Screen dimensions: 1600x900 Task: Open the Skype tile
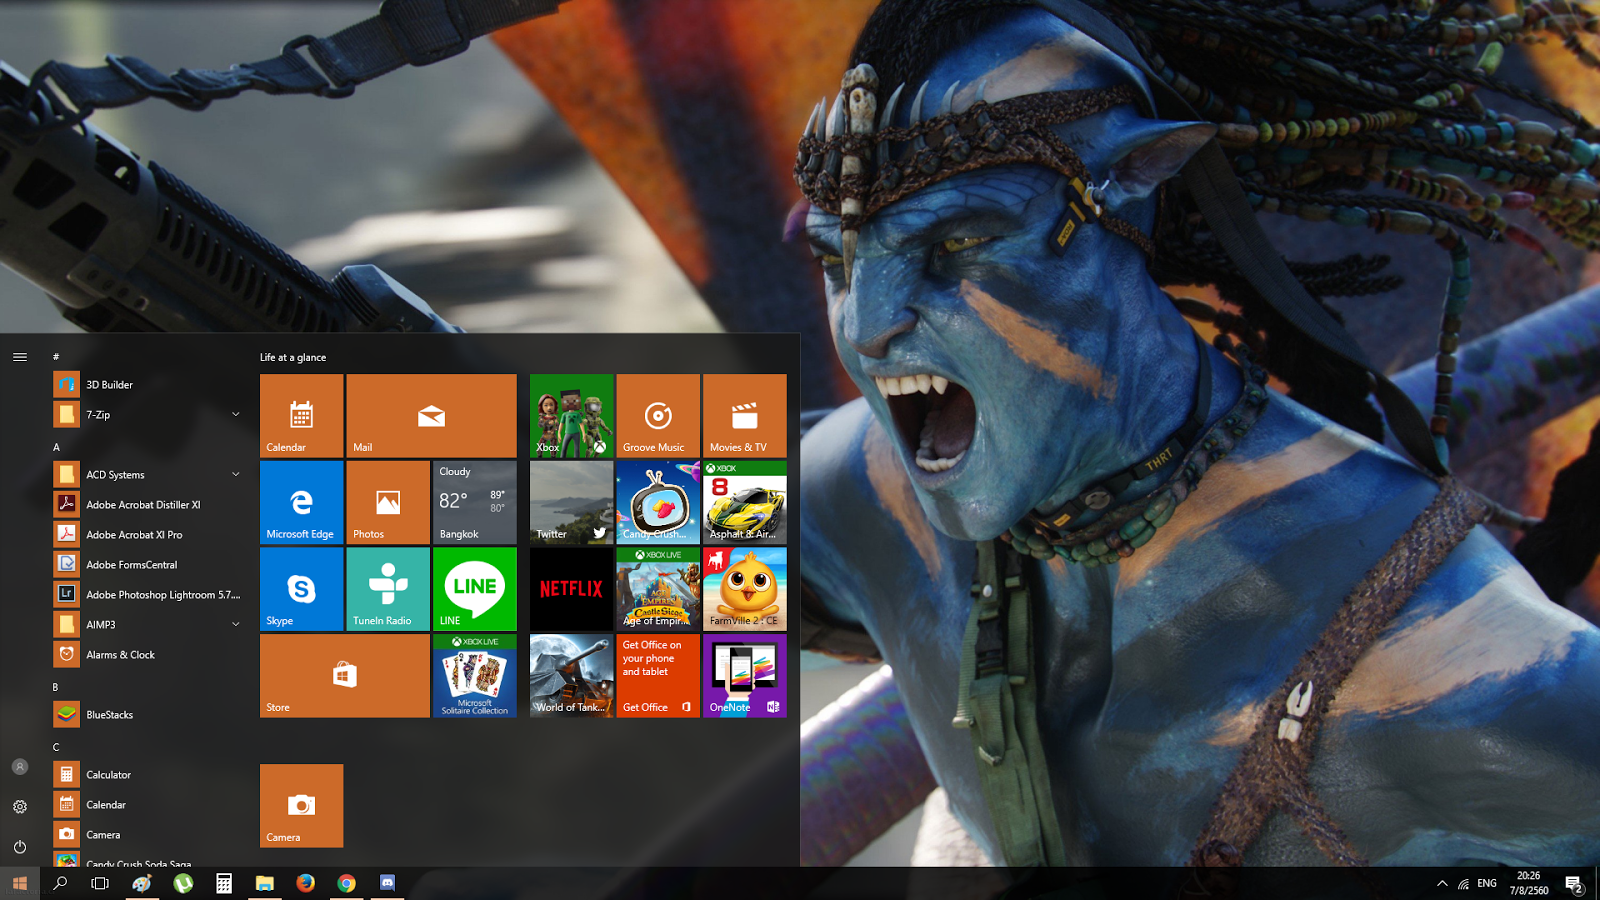tap(301, 589)
